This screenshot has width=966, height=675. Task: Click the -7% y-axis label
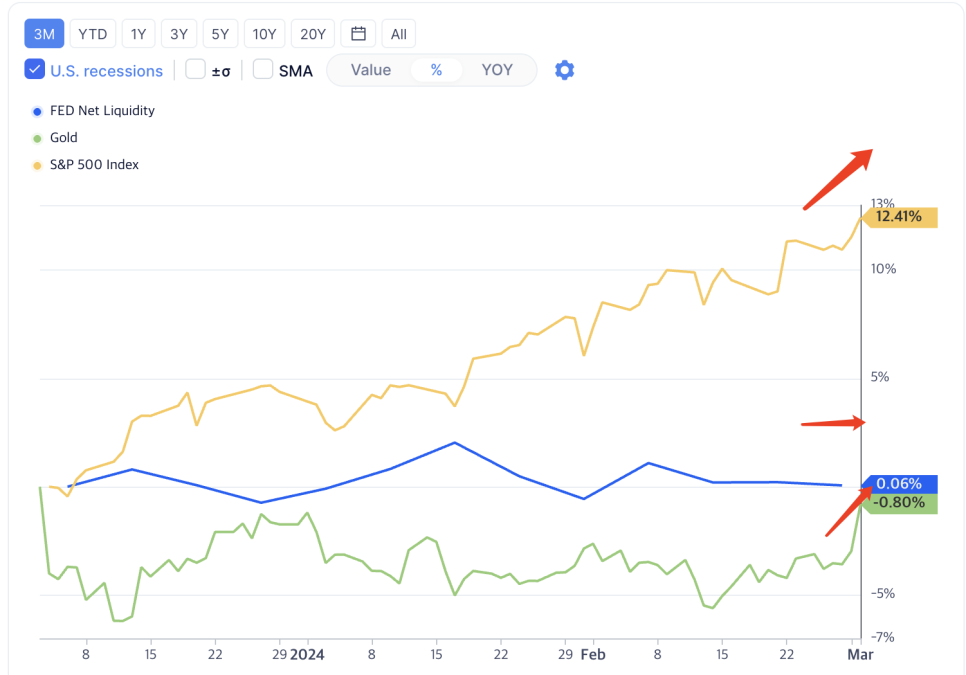click(x=882, y=637)
